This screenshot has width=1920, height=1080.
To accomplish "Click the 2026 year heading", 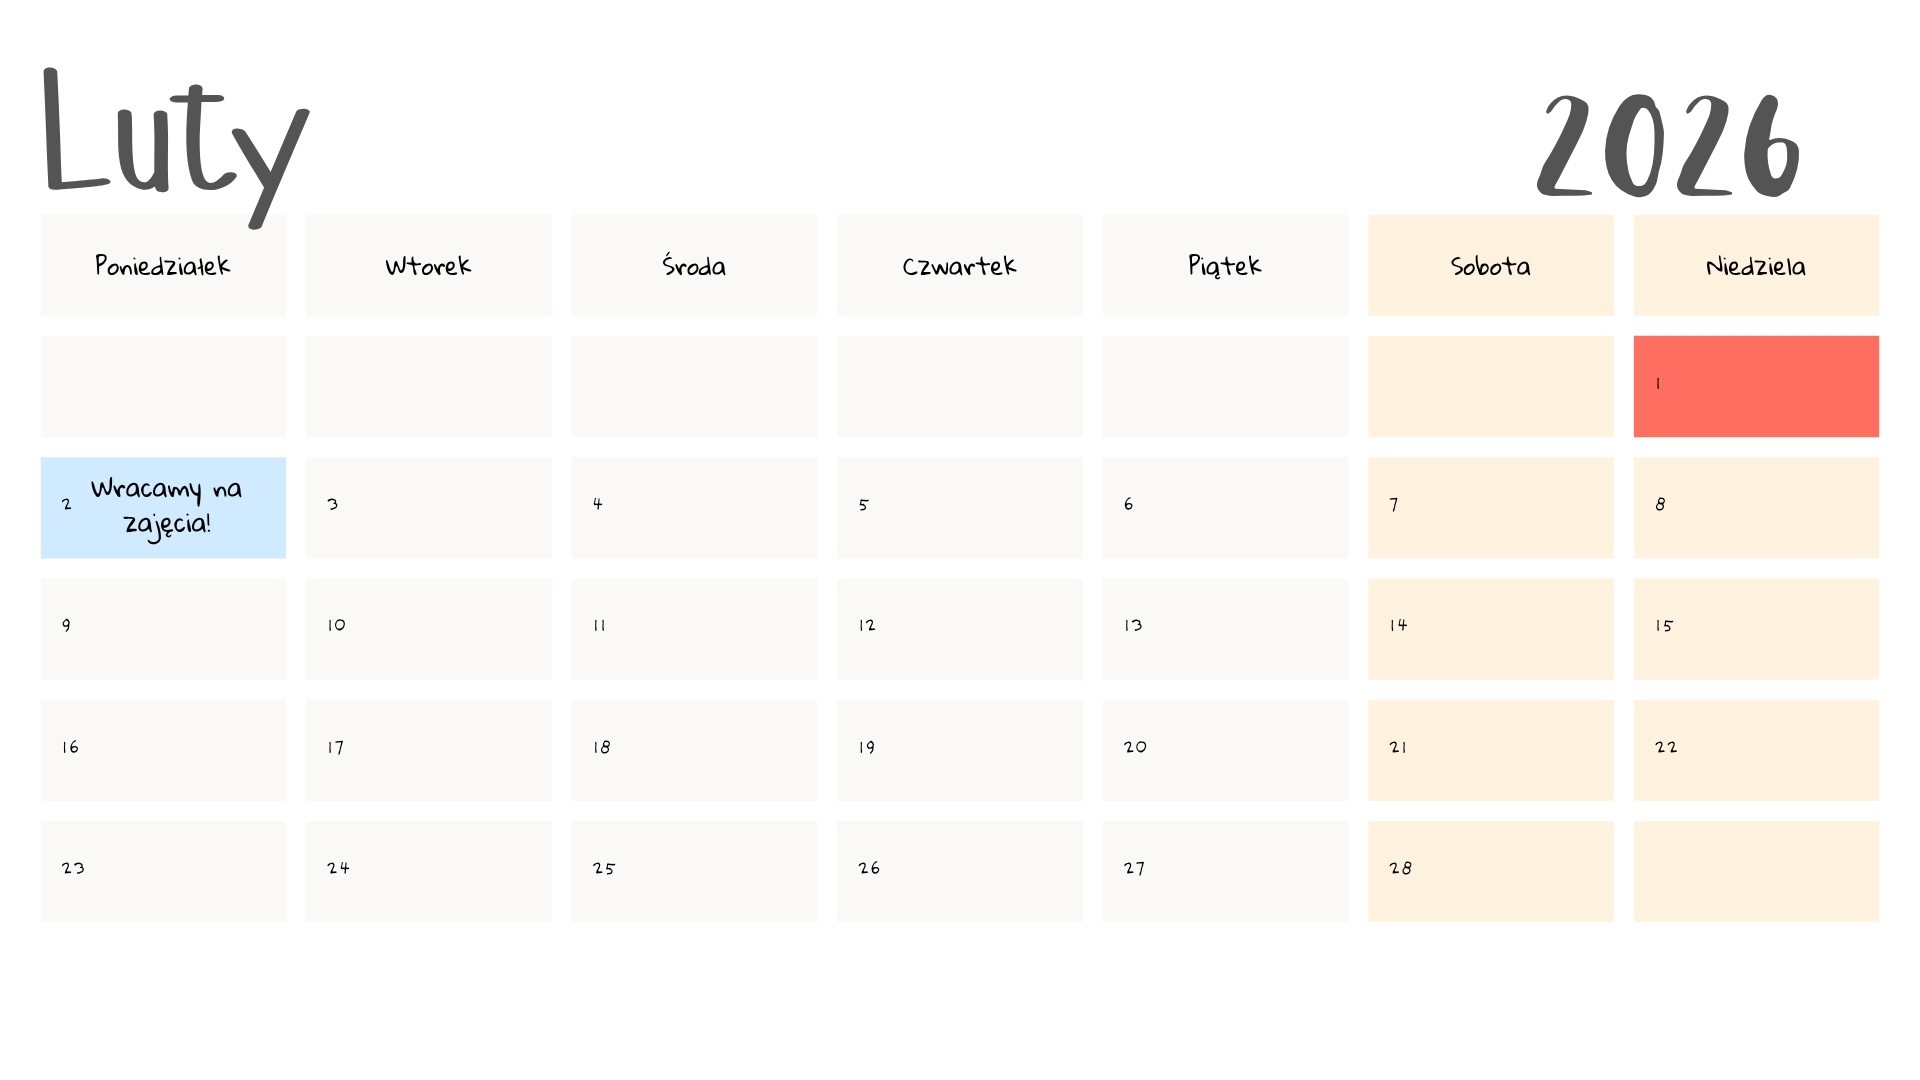I will (x=1668, y=146).
